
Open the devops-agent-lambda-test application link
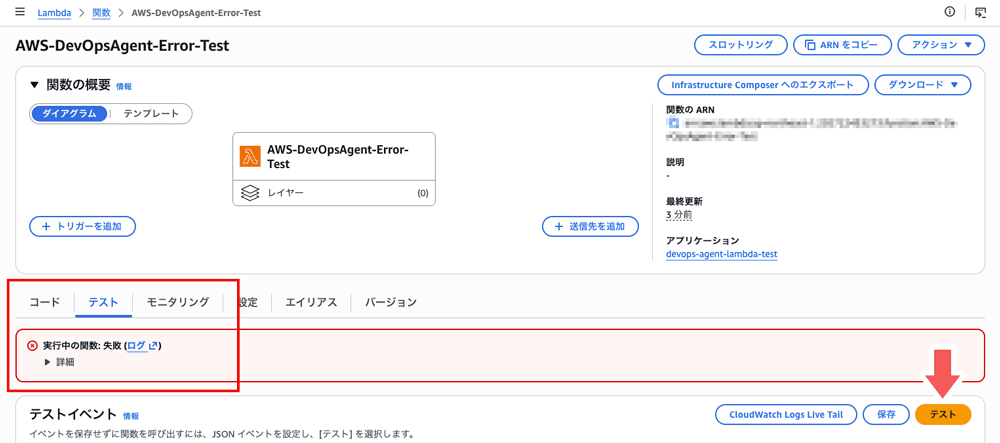721,254
